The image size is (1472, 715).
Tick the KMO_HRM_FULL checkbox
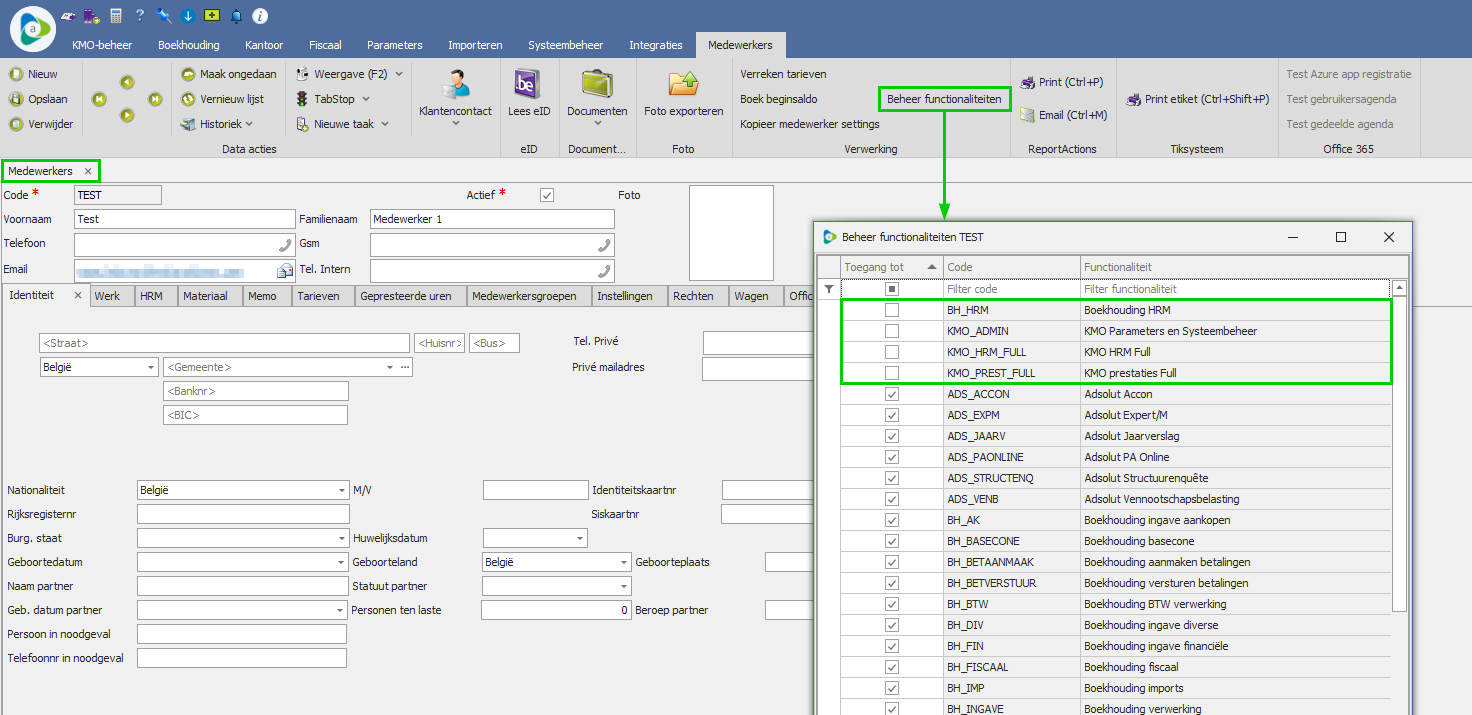point(892,352)
